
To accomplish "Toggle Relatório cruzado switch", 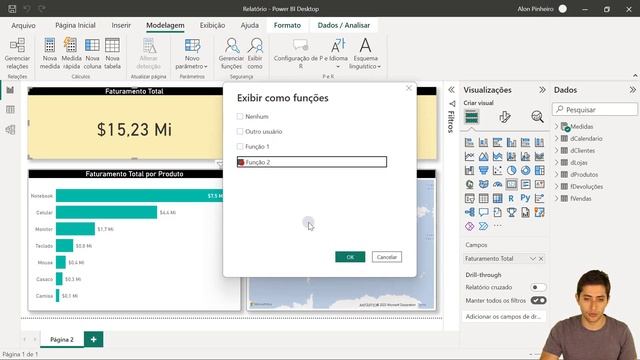I will coord(538,287).
